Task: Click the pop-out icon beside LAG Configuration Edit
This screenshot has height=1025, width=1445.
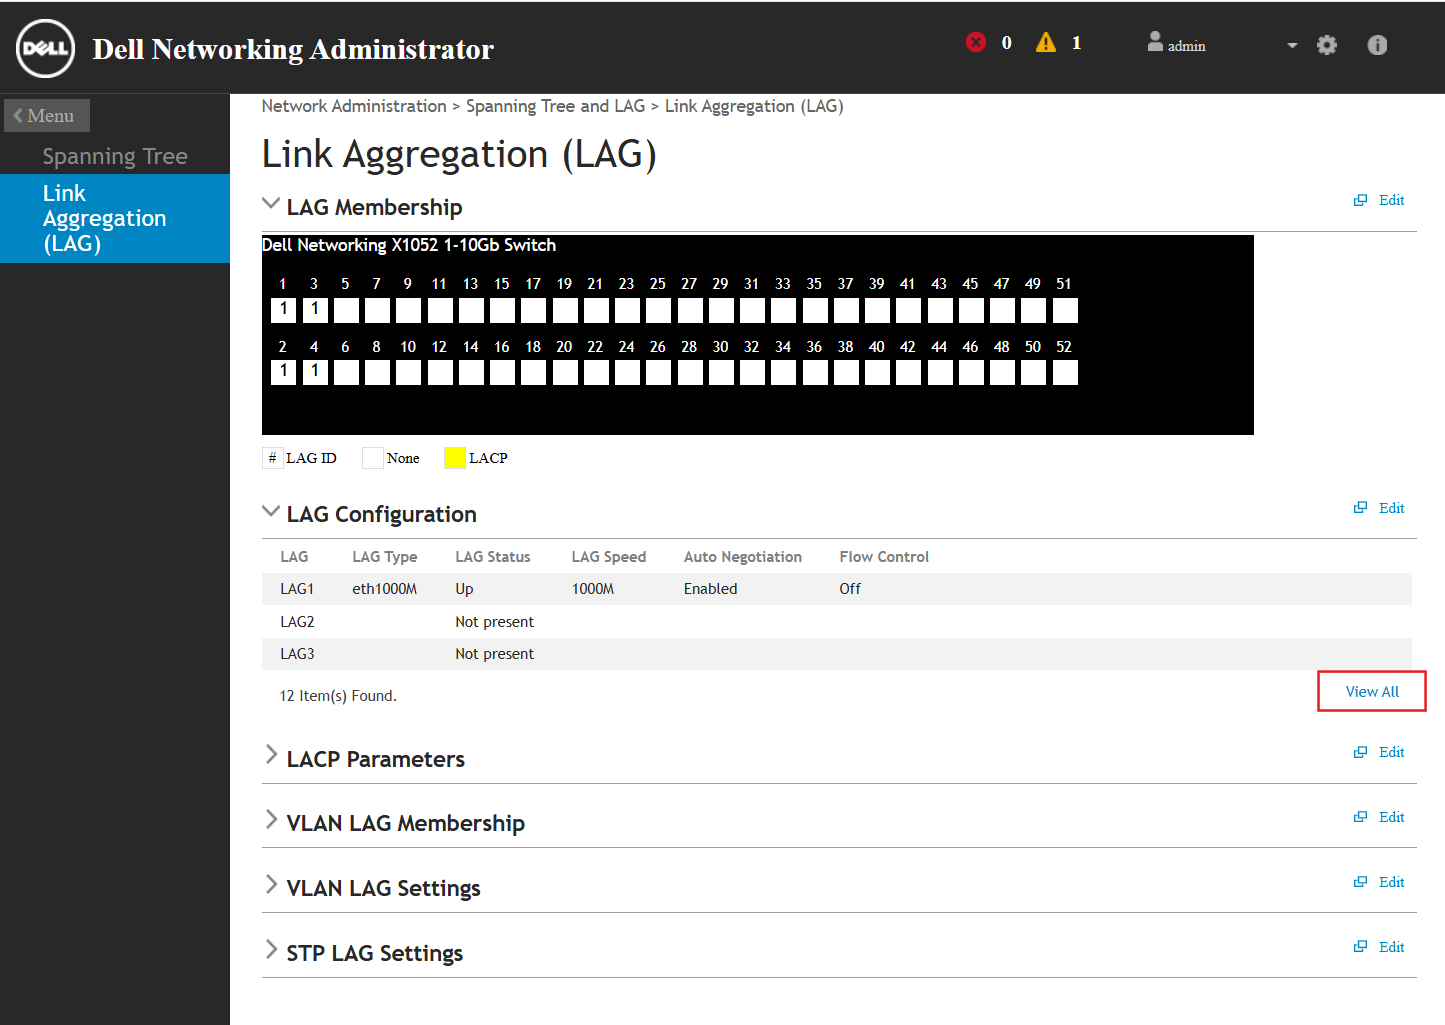Action: pyautogui.click(x=1360, y=508)
